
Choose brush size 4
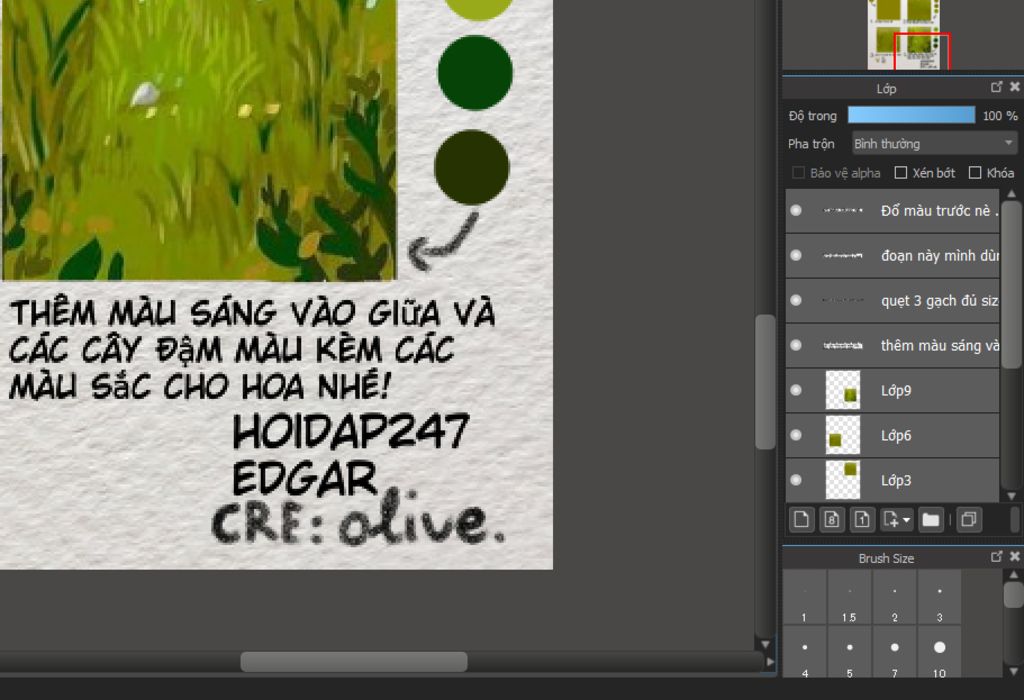tap(805, 652)
